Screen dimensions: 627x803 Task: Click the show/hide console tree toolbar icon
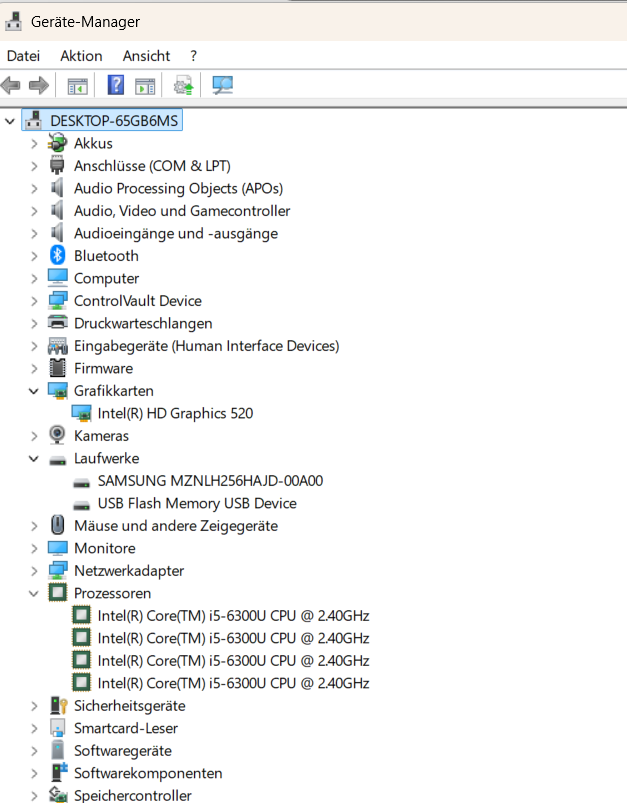78,86
